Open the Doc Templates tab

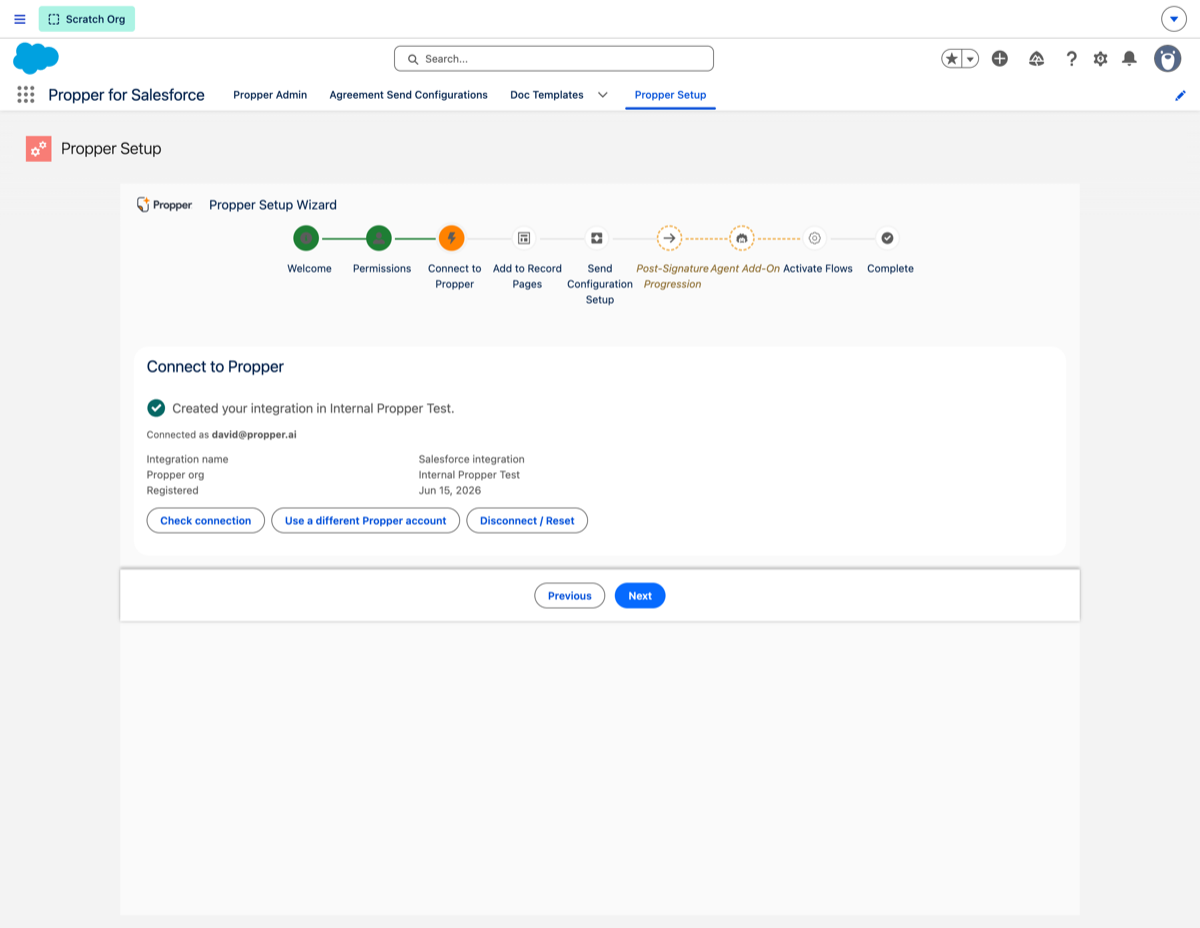[547, 95]
